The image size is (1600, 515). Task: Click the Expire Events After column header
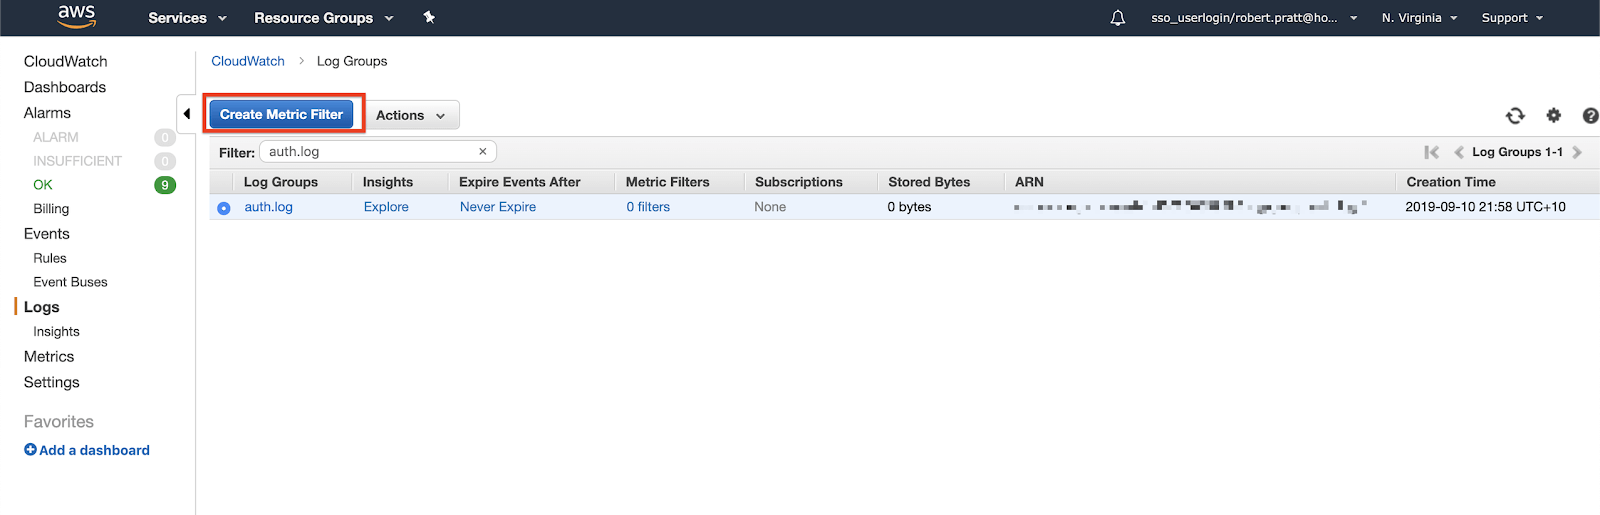520,182
